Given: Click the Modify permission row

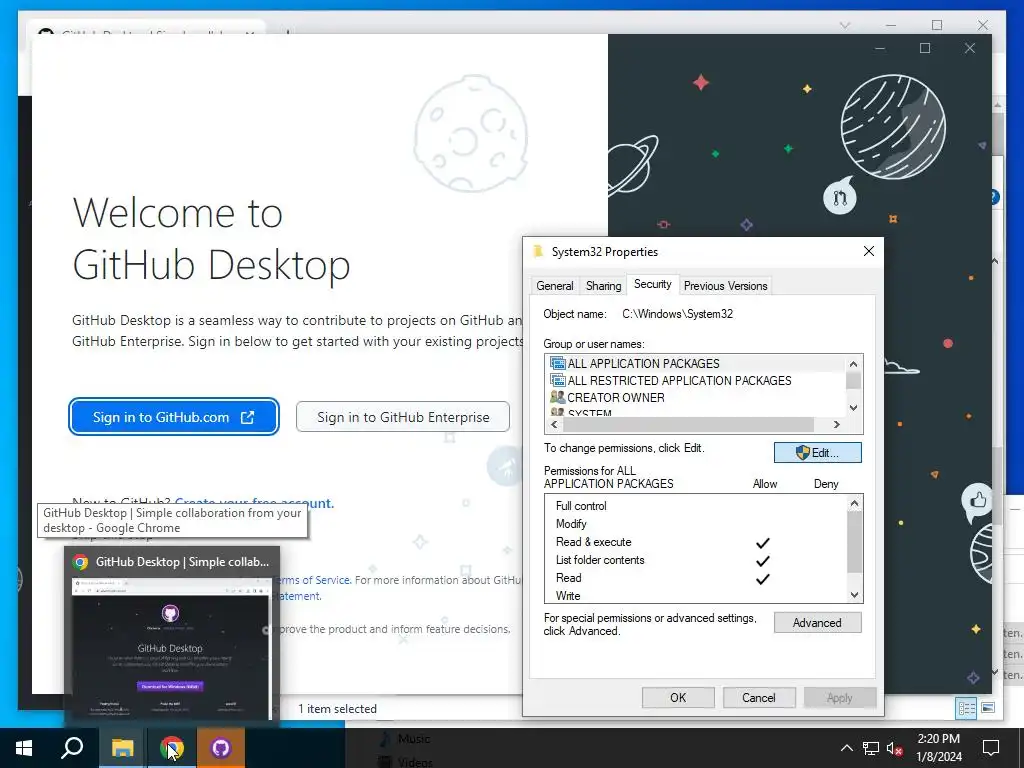Looking at the screenshot, I should click(x=696, y=524).
